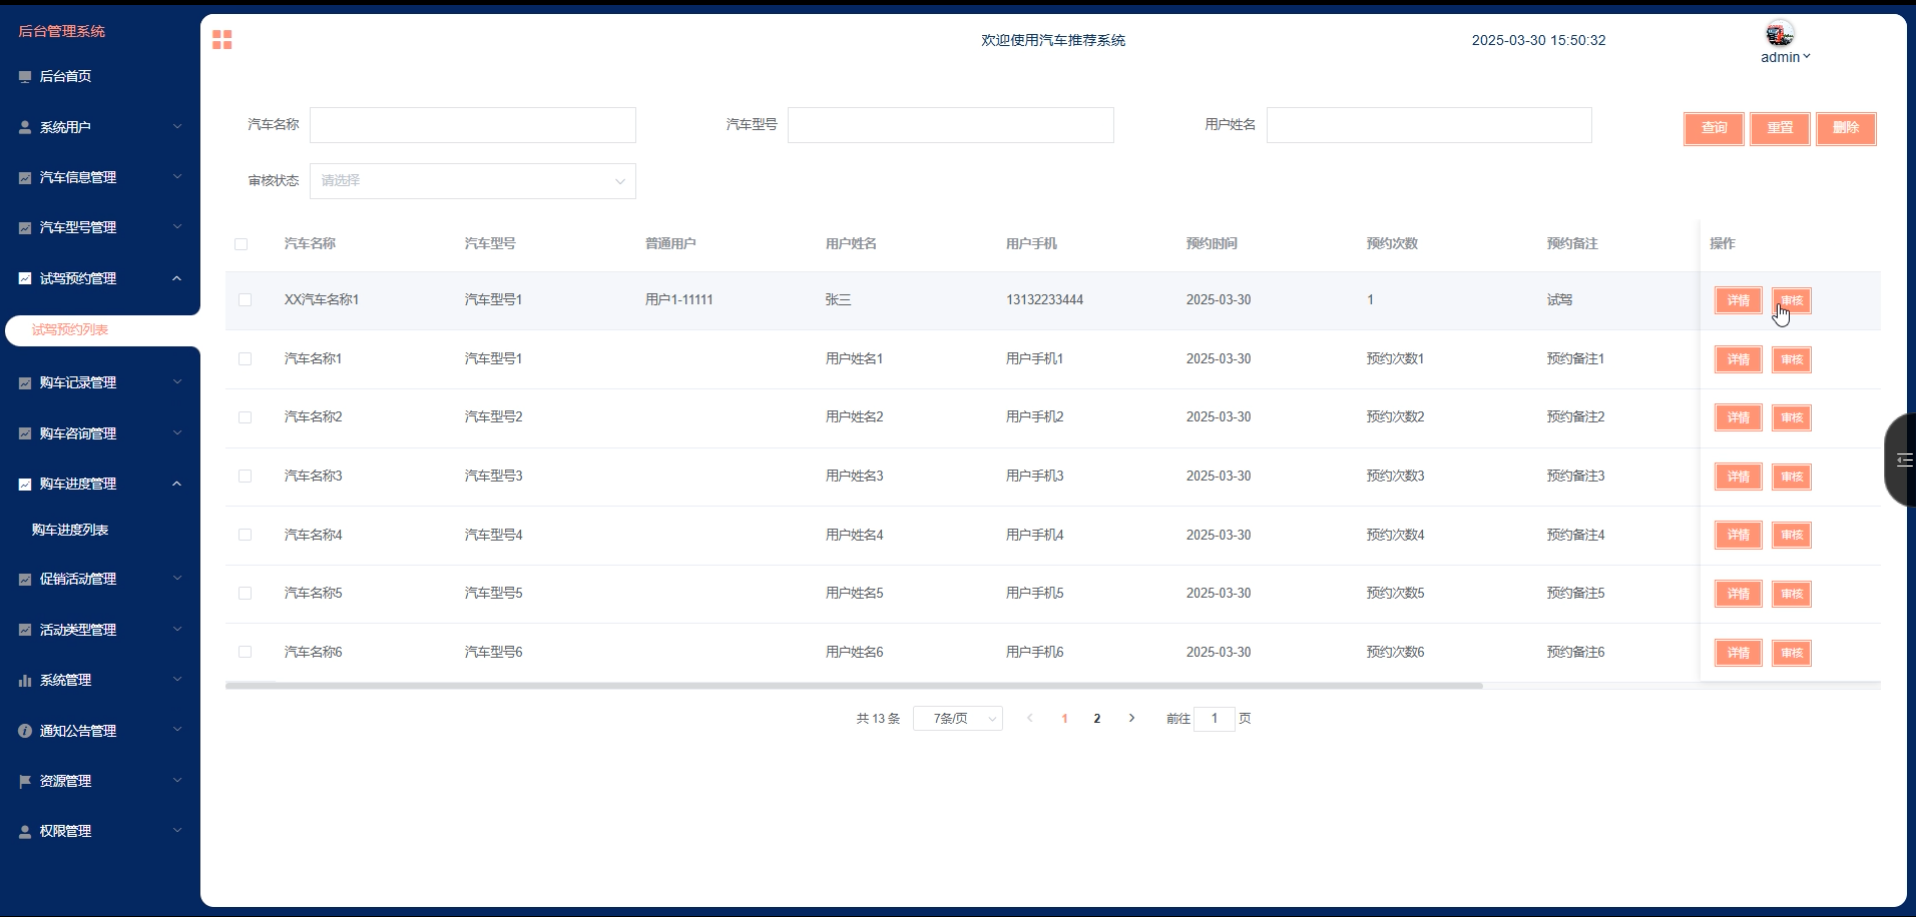The height and width of the screenshot is (917, 1916).
Task: Click the 权限管理 person icon
Action: pos(25,831)
